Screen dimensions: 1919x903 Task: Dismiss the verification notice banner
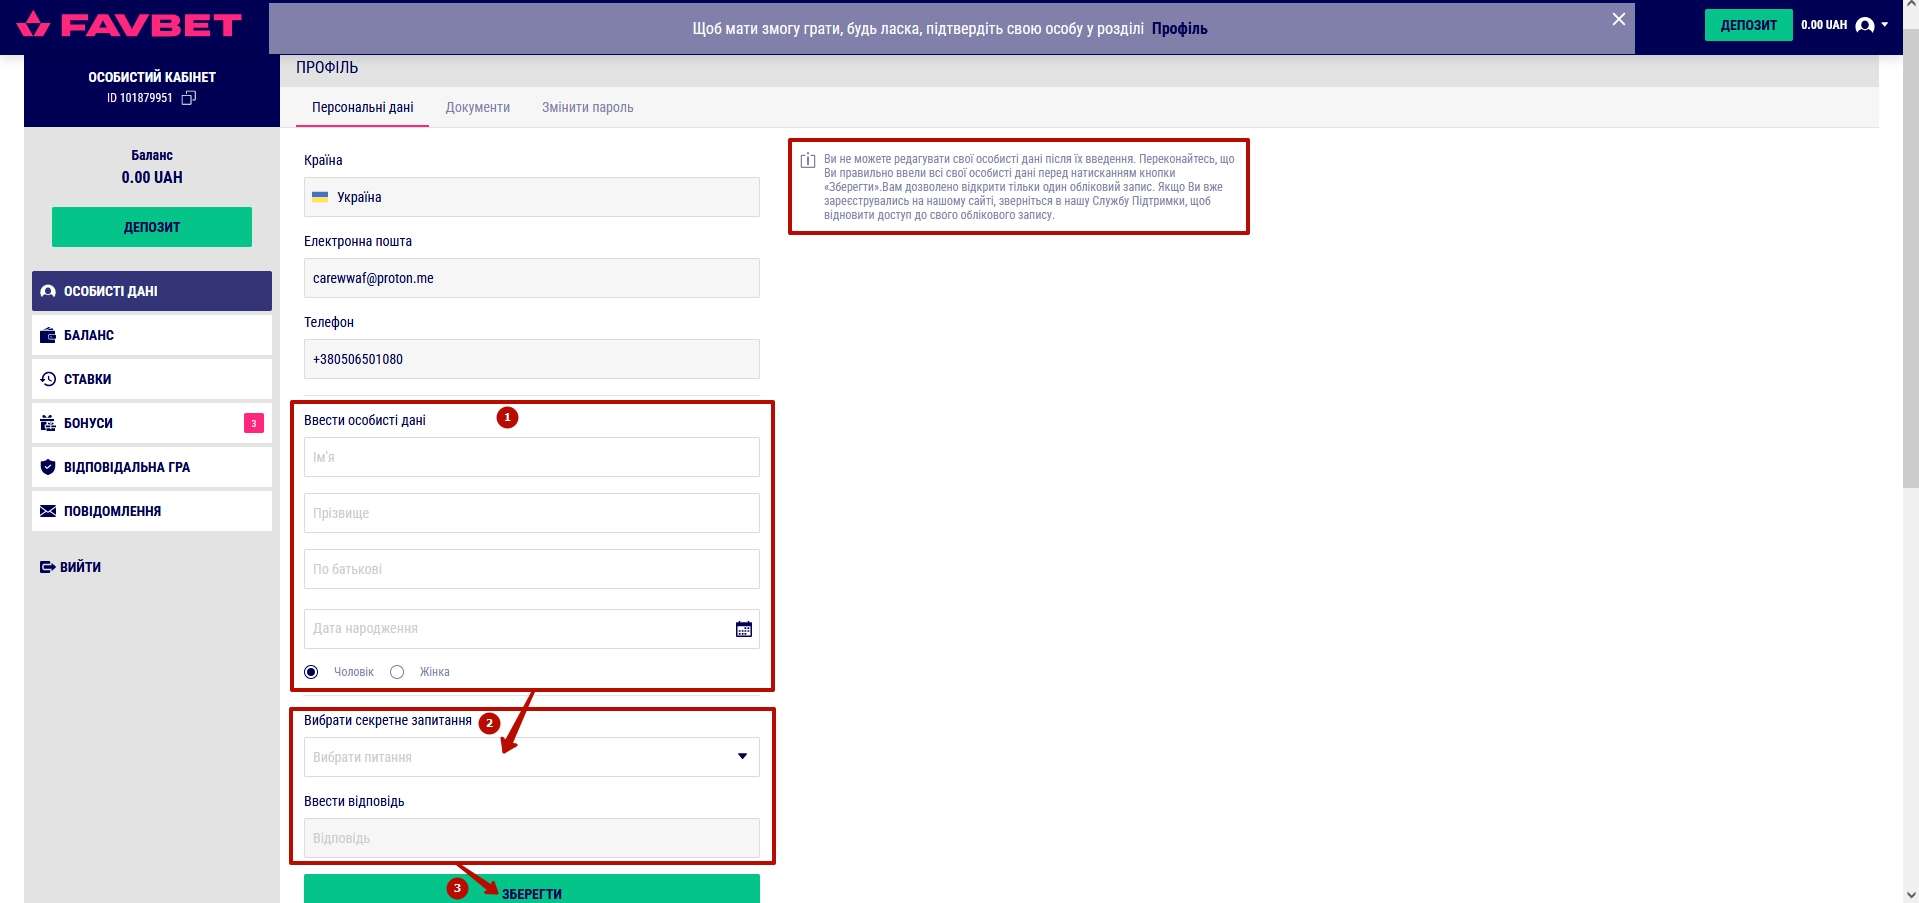point(1618,20)
